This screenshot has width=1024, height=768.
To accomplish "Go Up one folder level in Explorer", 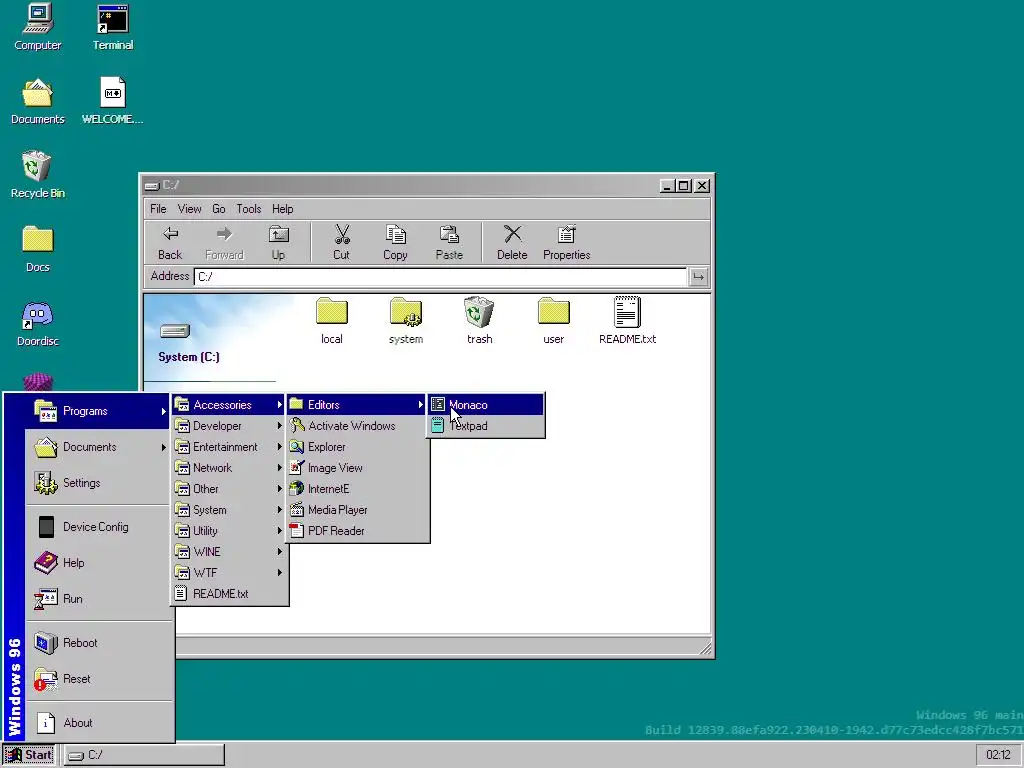I will click(278, 242).
